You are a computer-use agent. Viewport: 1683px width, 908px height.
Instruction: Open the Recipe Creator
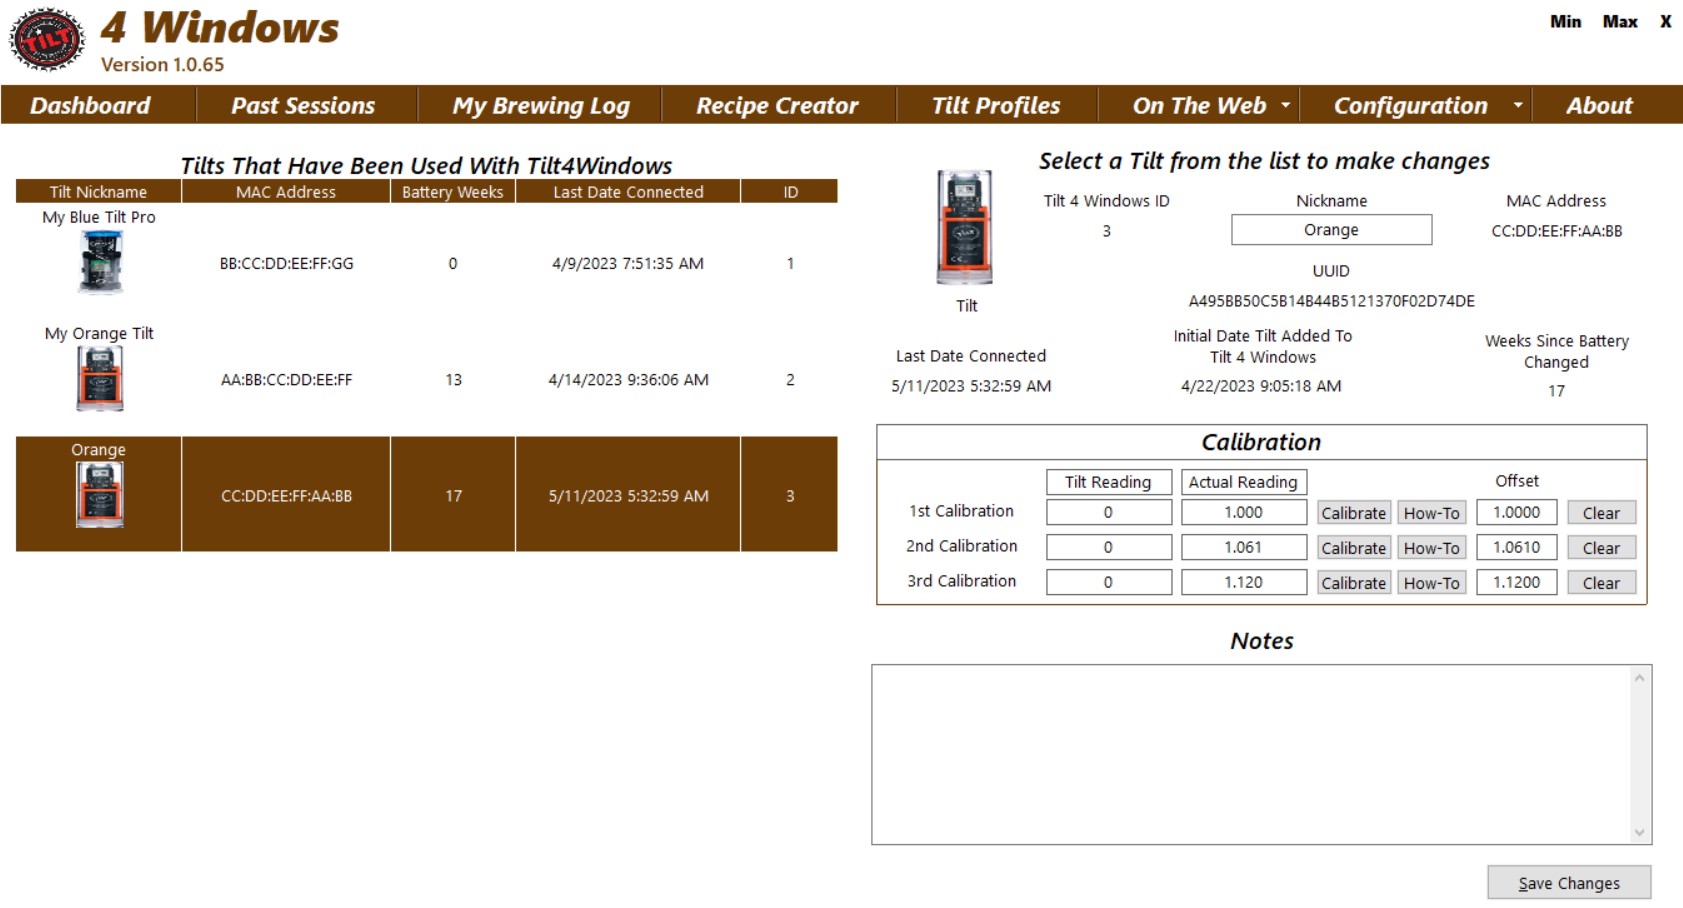(778, 105)
